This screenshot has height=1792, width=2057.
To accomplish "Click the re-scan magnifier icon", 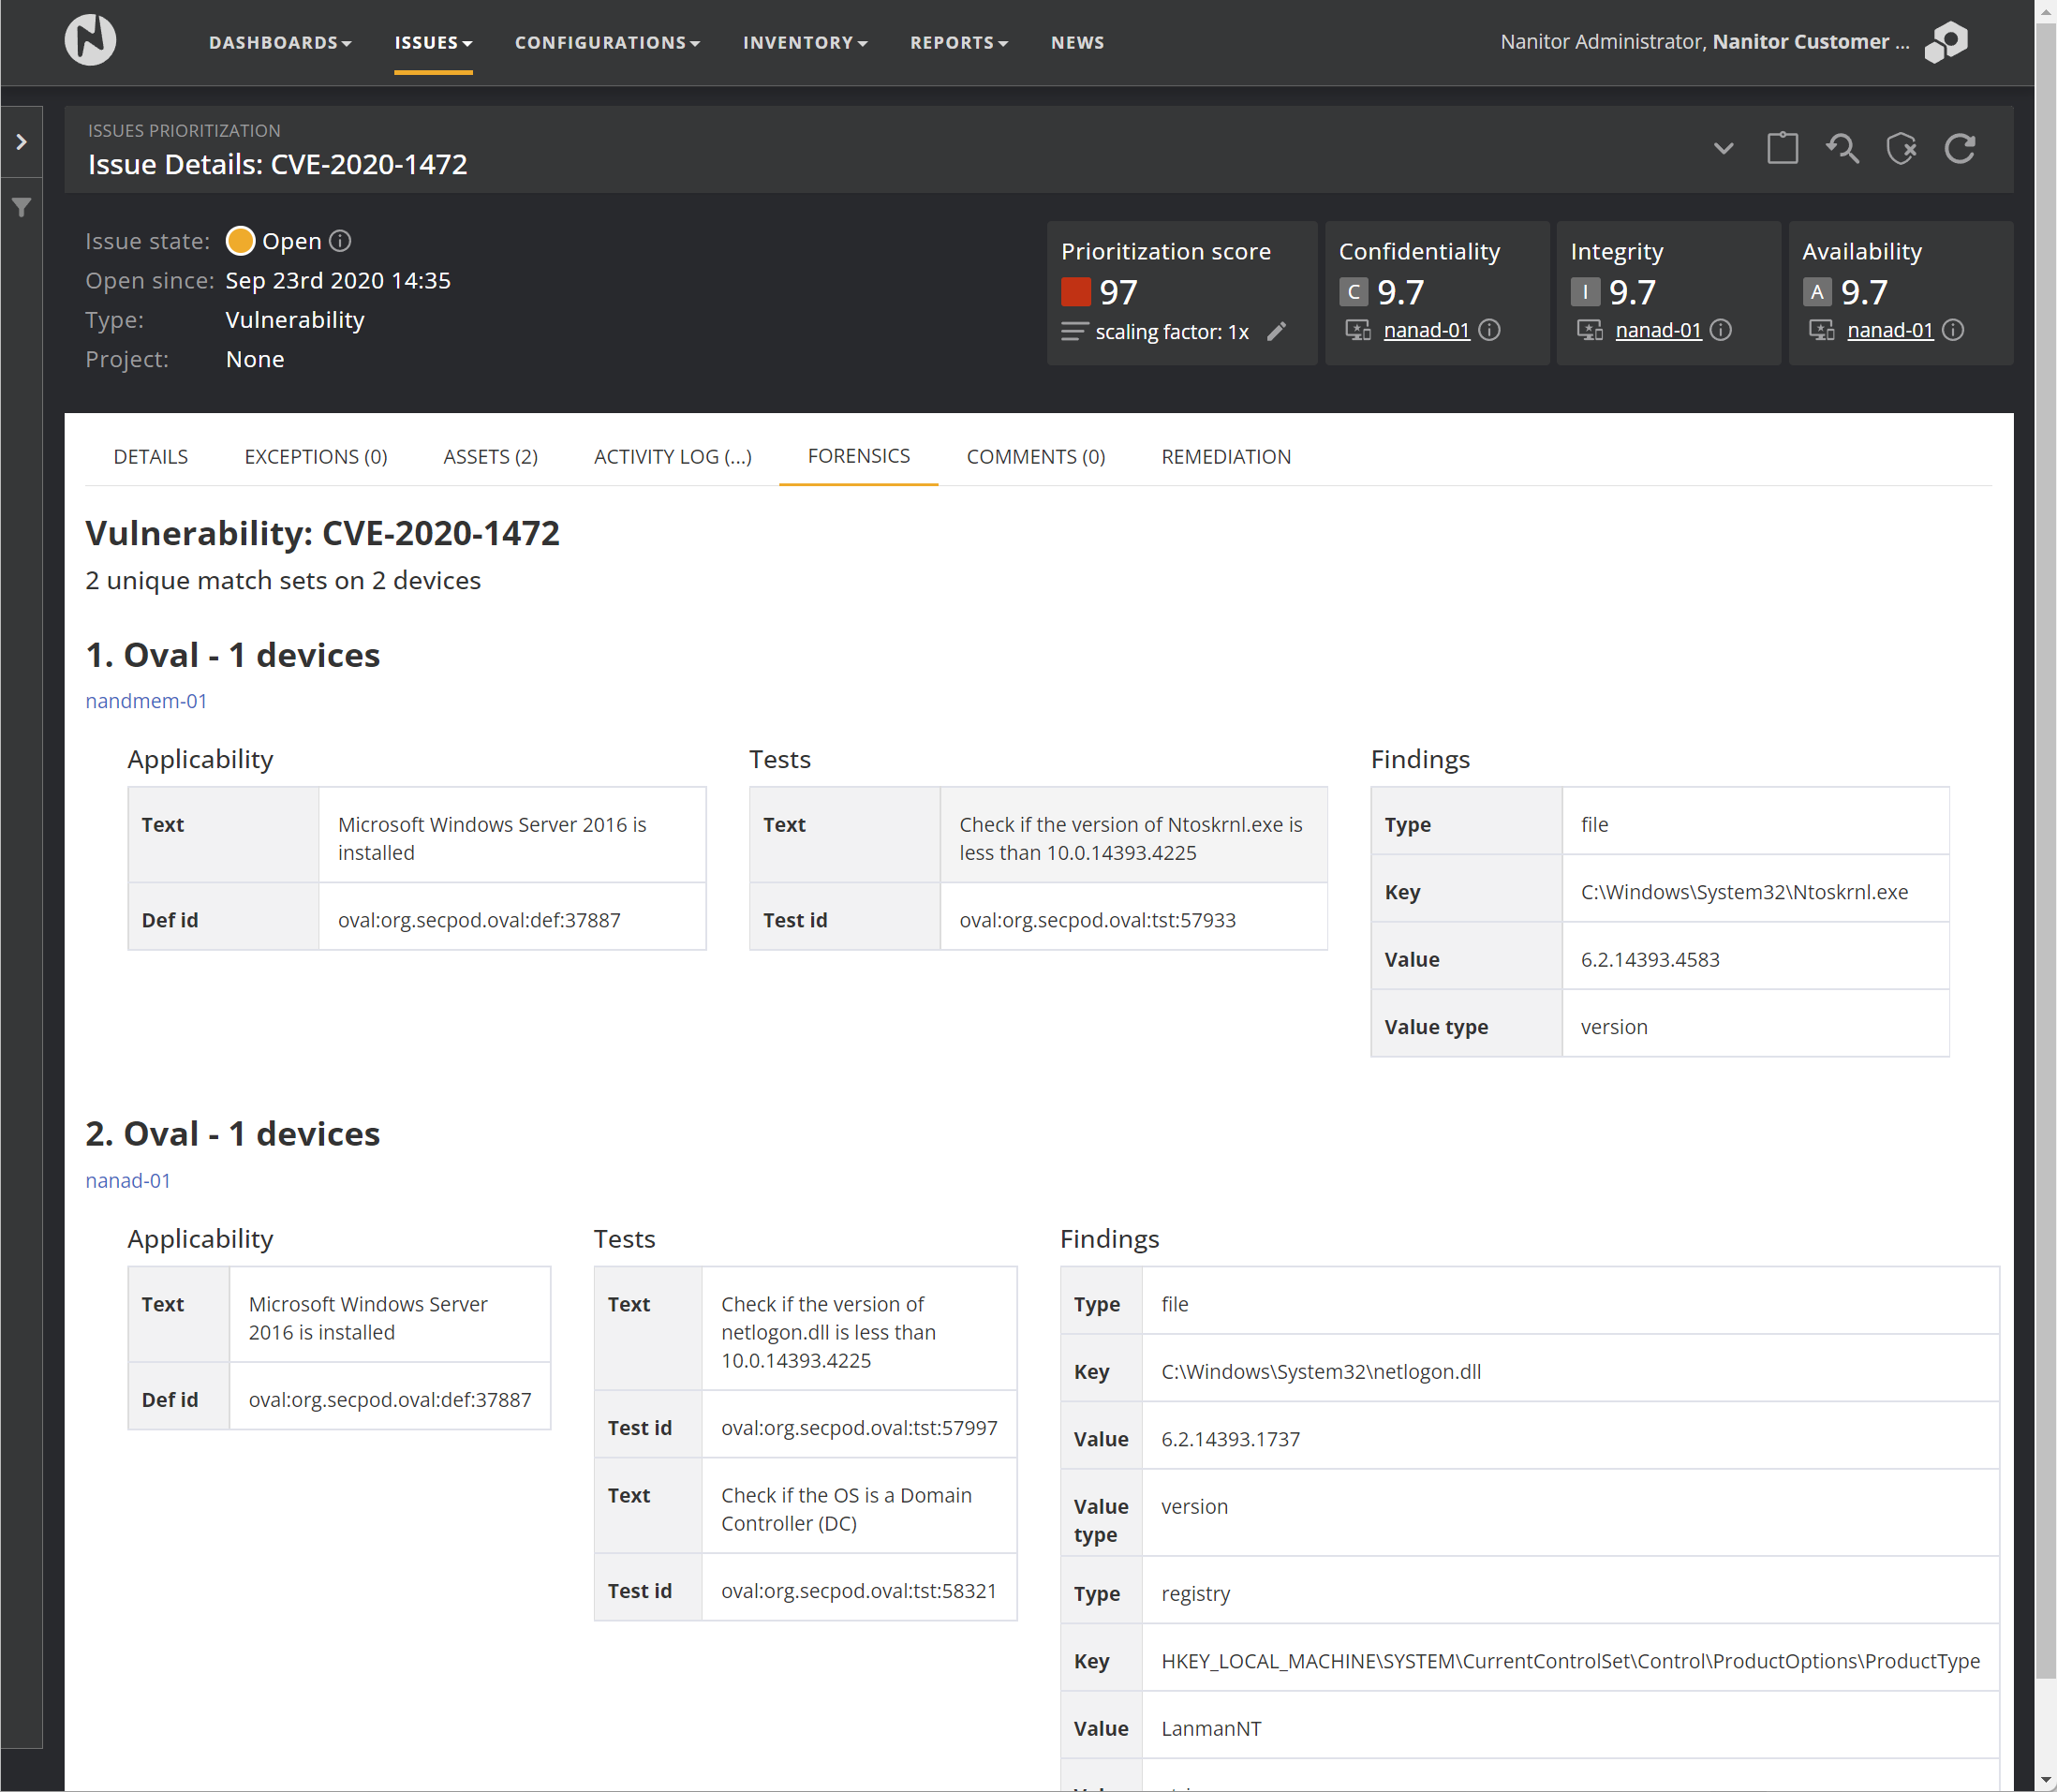I will (1841, 149).
